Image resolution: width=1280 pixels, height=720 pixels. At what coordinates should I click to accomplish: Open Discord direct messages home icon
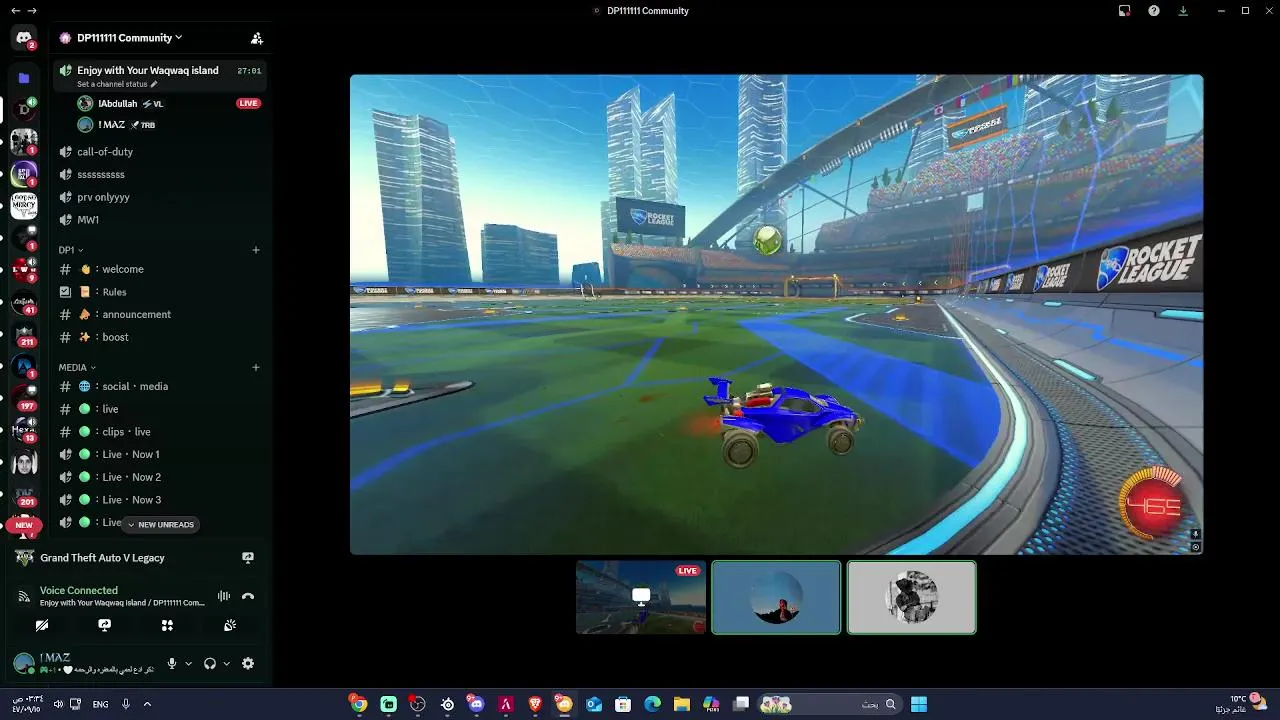click(24, 38)
